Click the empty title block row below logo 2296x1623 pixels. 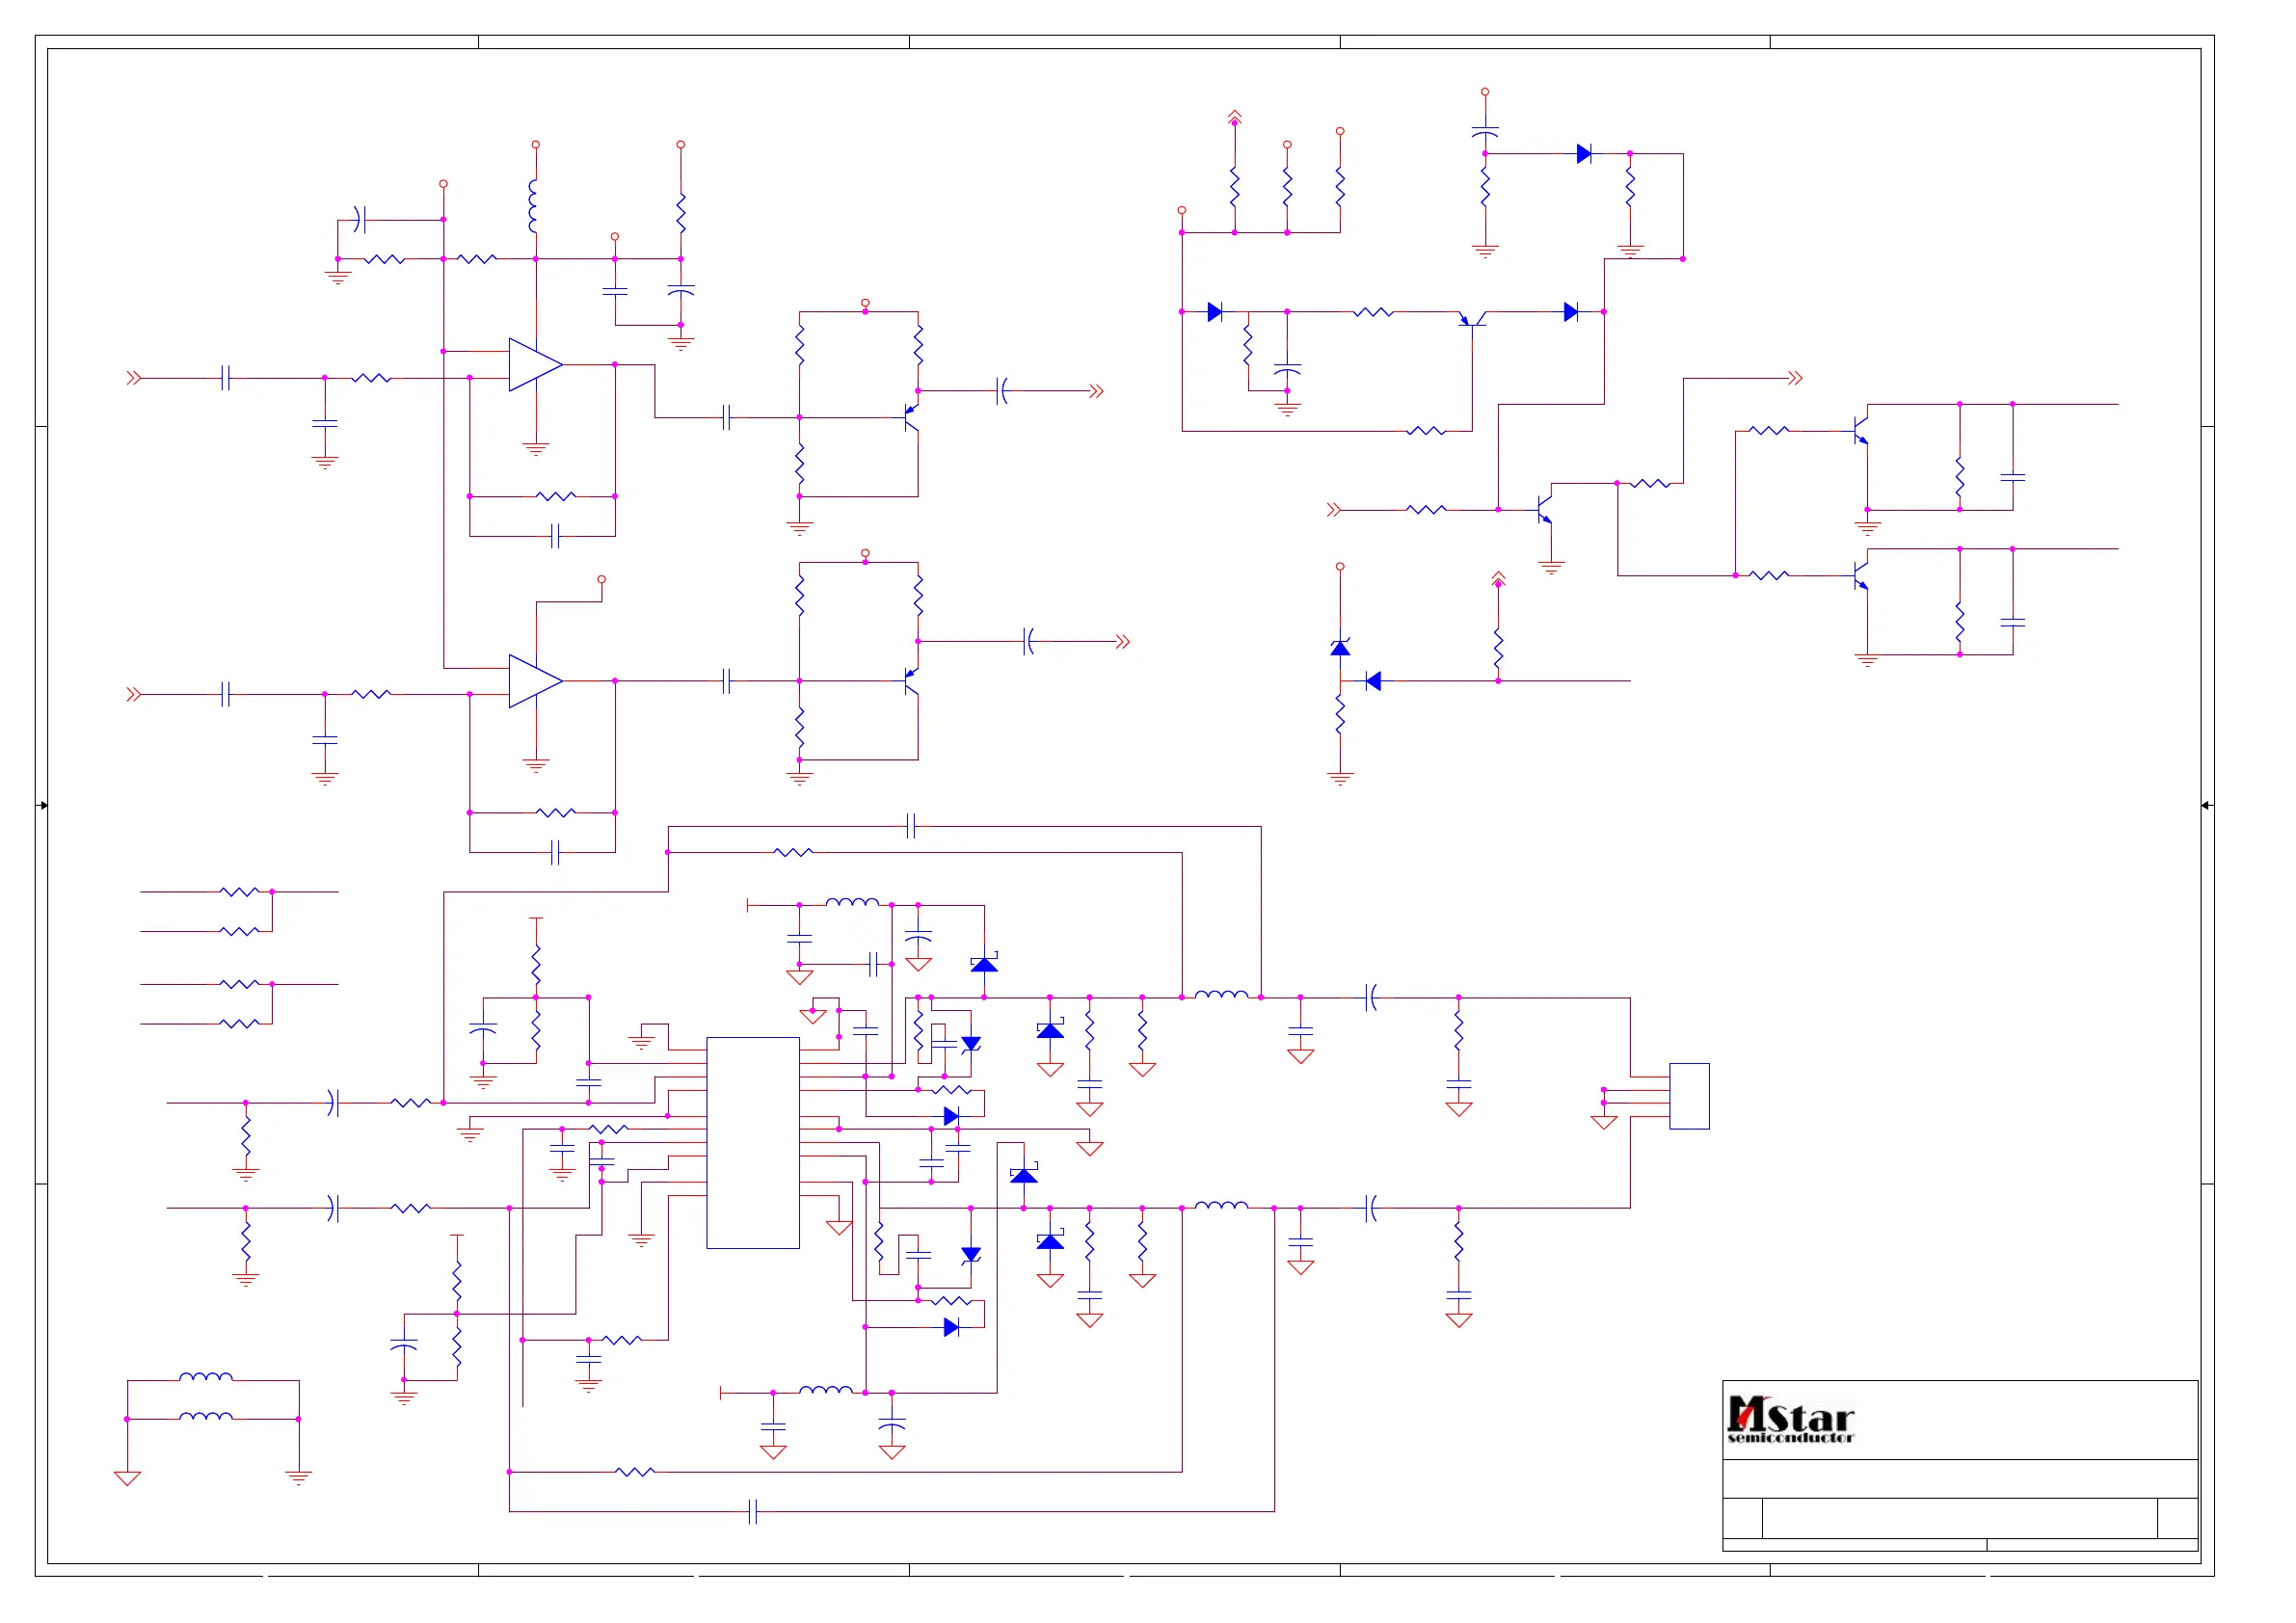(x=1958, y=1478)
